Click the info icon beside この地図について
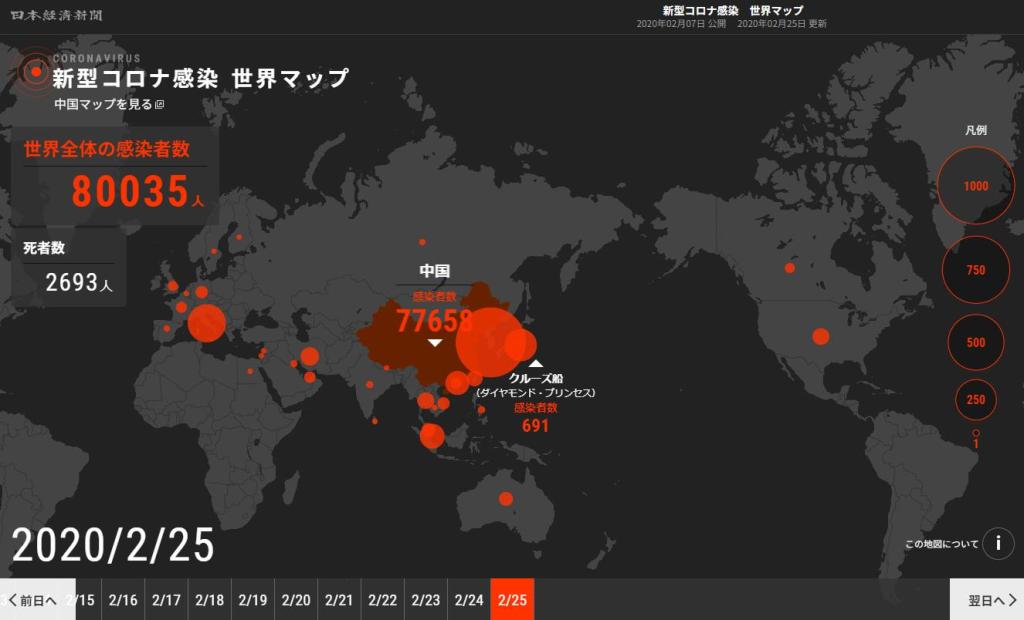1024x620 pixels. pos(997,544)
